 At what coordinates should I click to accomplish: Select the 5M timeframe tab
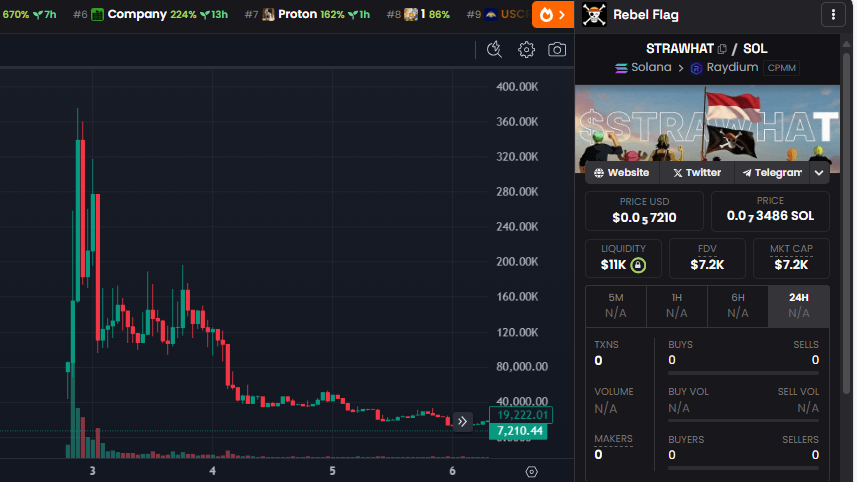tap(615, 305)
